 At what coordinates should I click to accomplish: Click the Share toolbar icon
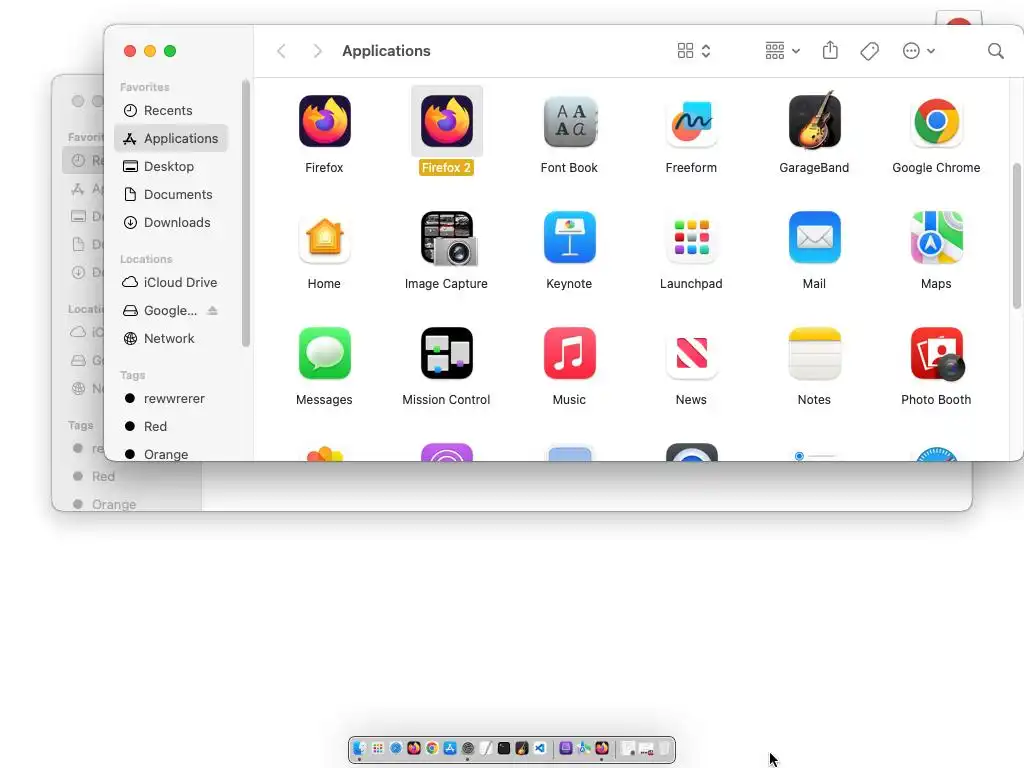(830, 50)
